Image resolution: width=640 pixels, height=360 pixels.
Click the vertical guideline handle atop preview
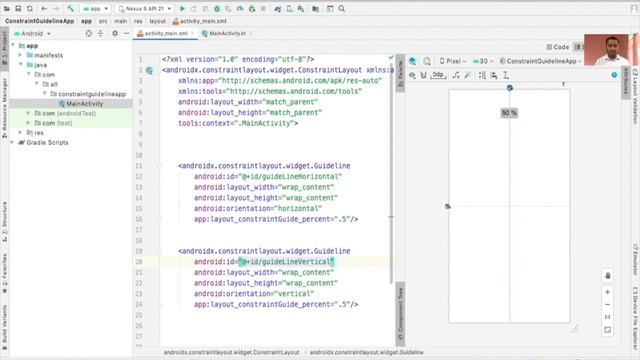(x=509, y=88)
